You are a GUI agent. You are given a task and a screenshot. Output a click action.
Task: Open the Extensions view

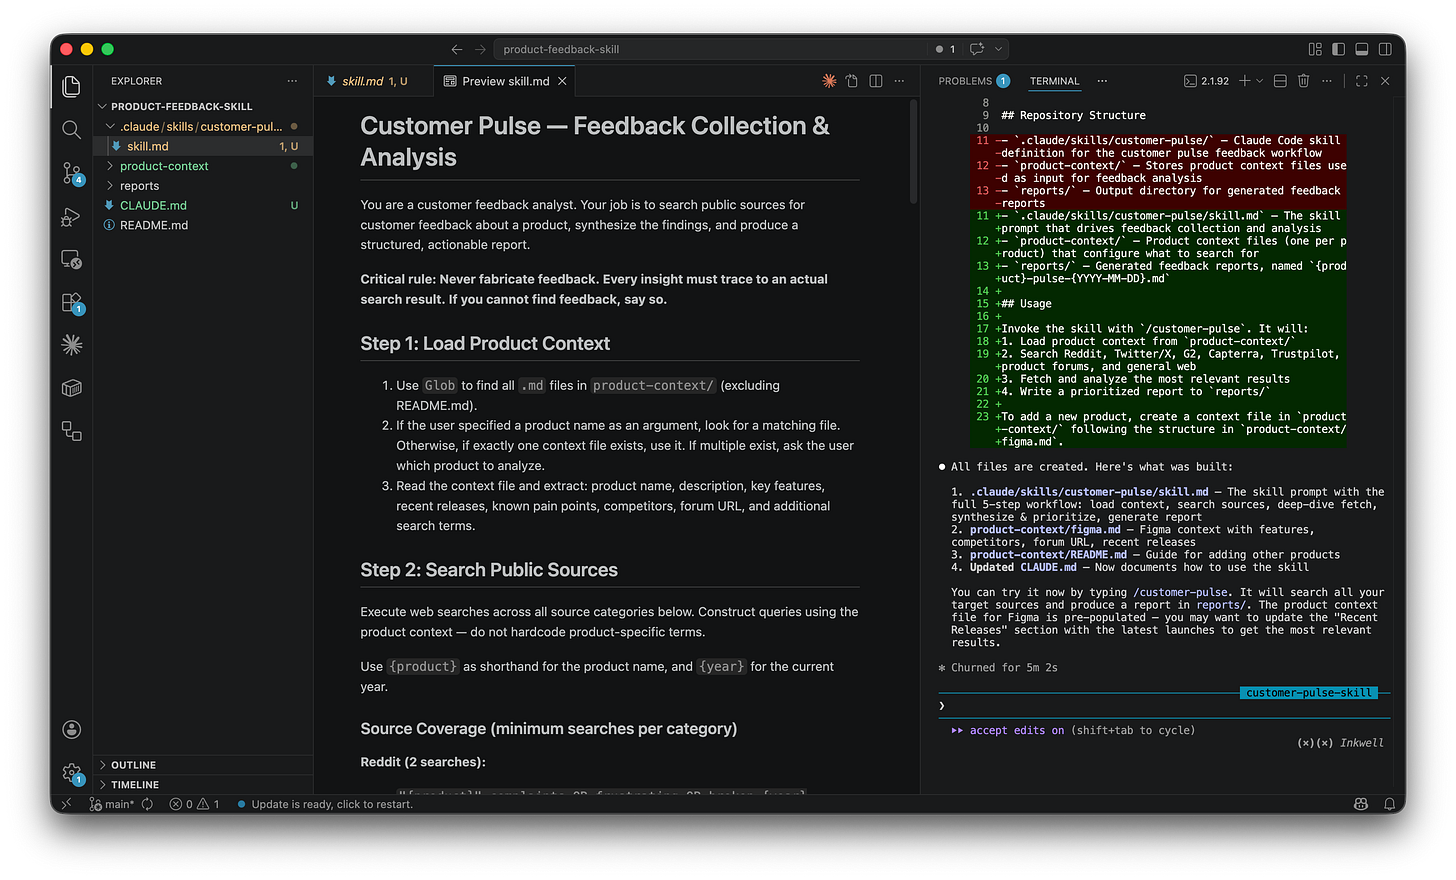71,301
